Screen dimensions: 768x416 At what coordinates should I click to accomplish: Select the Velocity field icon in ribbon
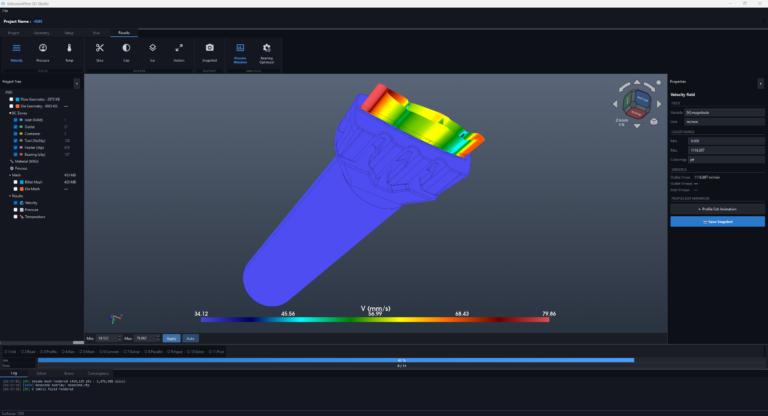16,48
